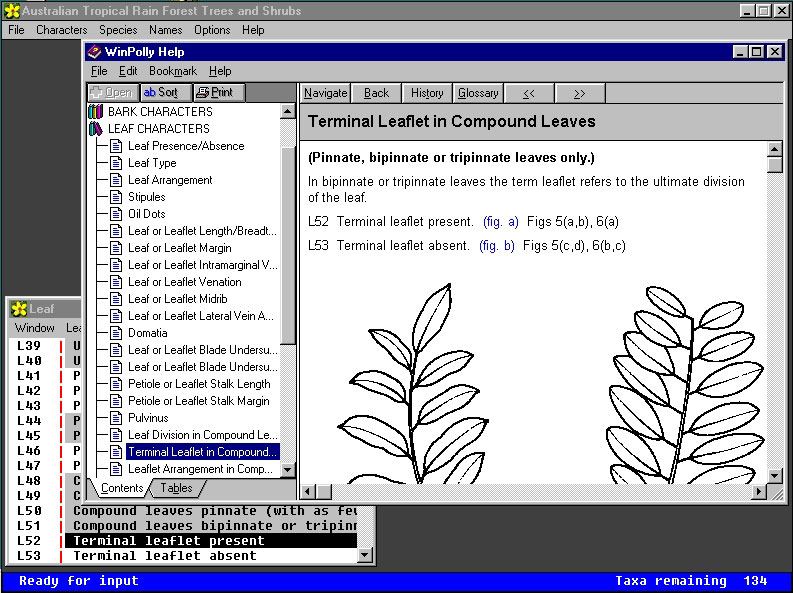This screenshot has width=793, height=593.
Task: Click the next topic >> button
Action: click(580, 93)
